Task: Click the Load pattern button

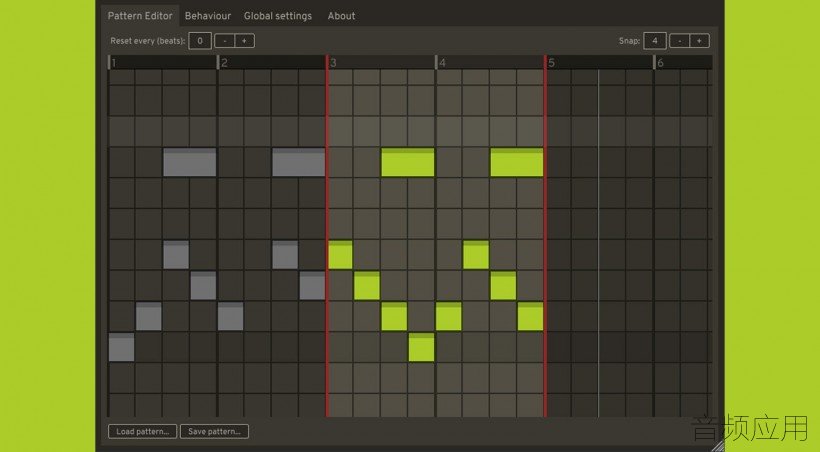Action: pyautogui.click(x=142, y=432)
